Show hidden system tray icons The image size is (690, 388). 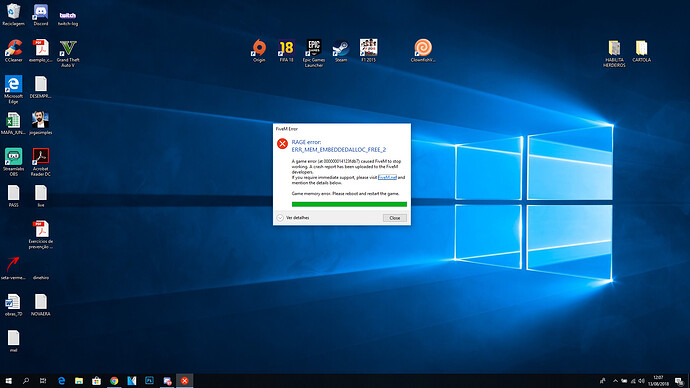(x=615, y=381)
